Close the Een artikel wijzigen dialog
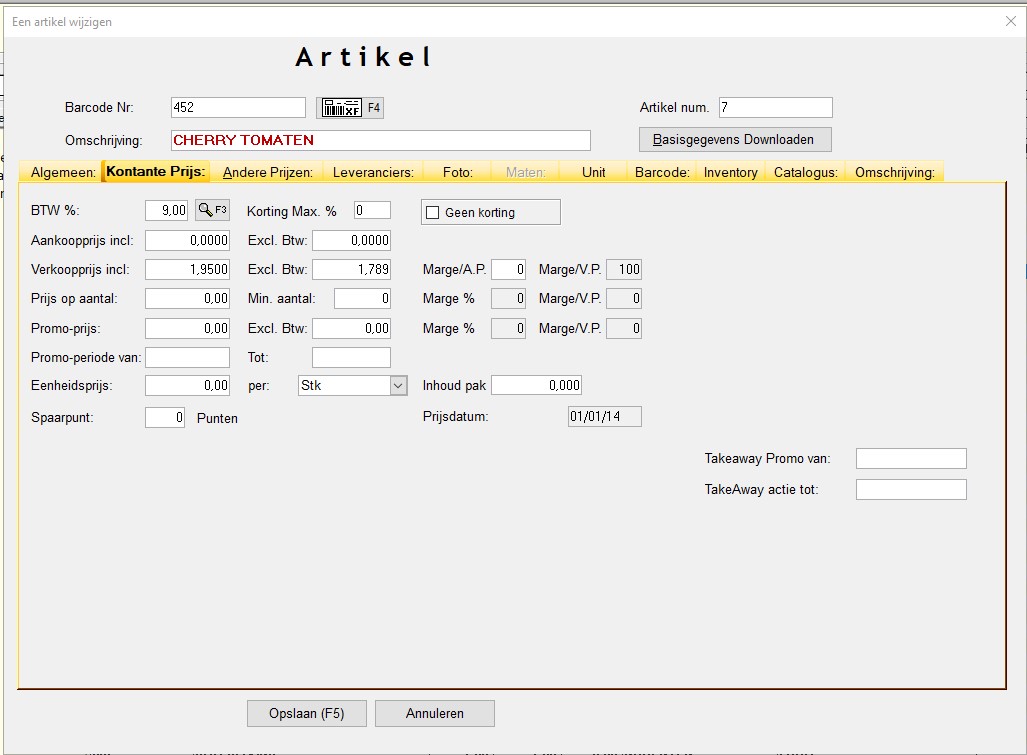Image resolution: width=1027 pixels, height=755 pixels. [1011, 22]
